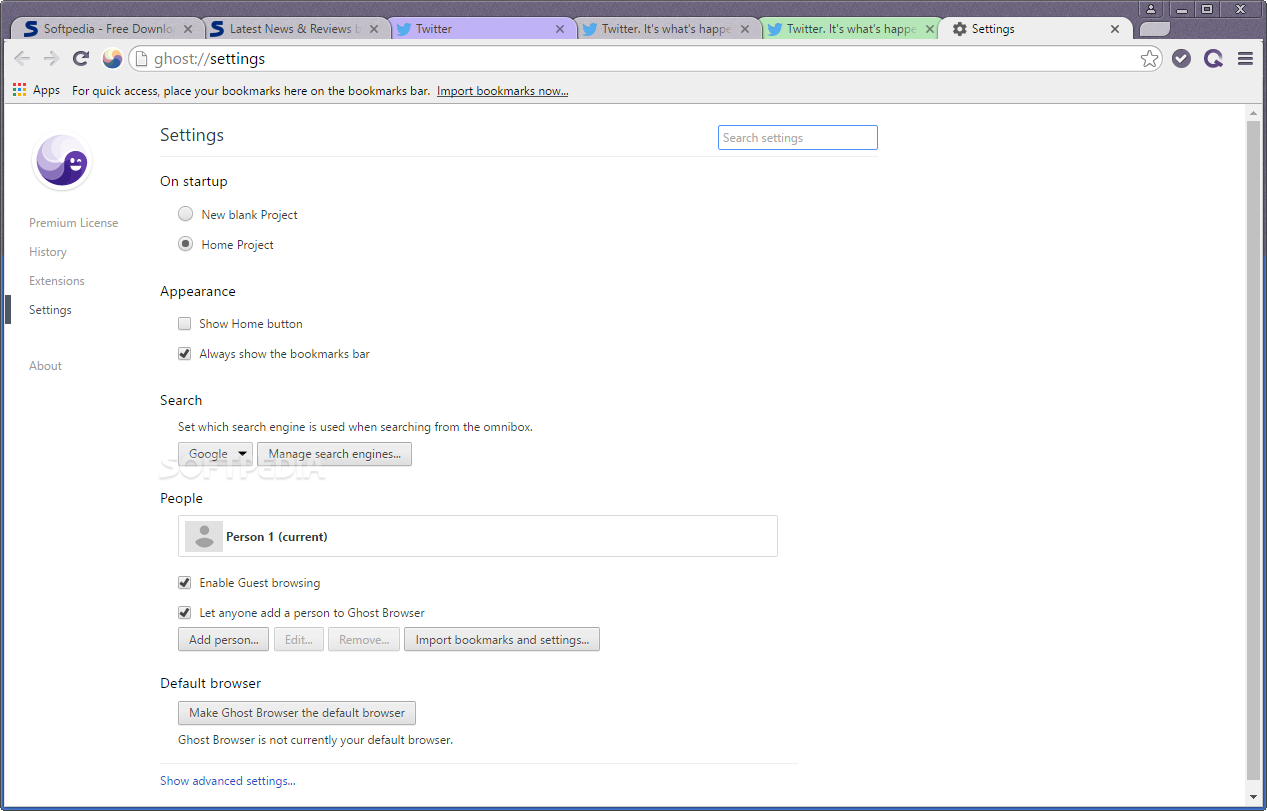Click Add person button

tap(224, 639)
